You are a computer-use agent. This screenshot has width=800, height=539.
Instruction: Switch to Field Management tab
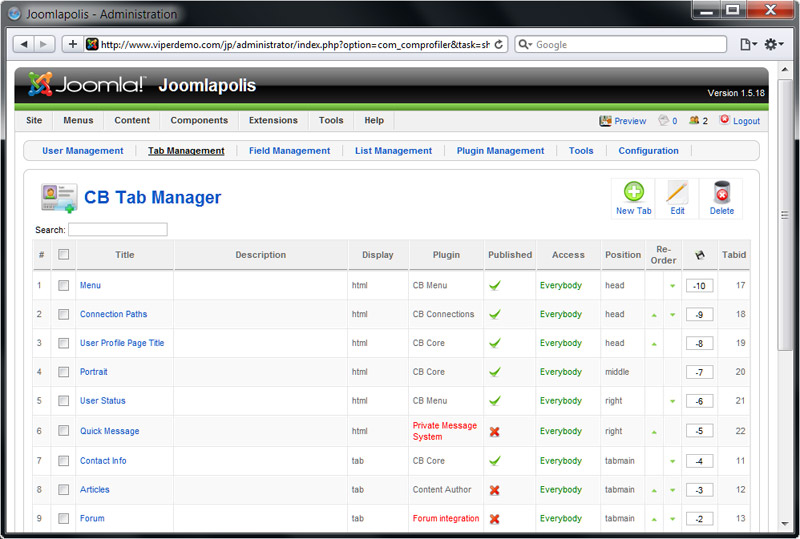(289, 151)
